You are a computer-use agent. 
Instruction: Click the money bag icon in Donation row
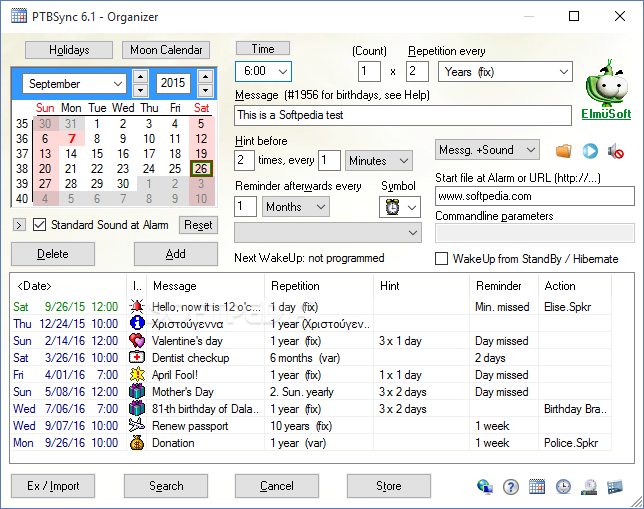pos(137,443)
